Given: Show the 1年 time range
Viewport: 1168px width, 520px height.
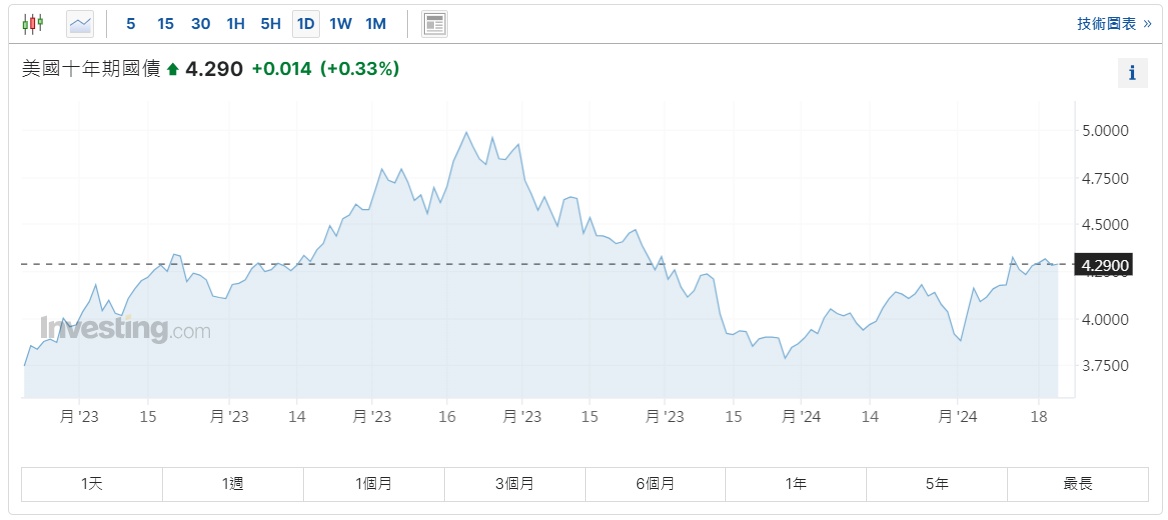Looking at the screenshot, I should [x=796, y=484].
